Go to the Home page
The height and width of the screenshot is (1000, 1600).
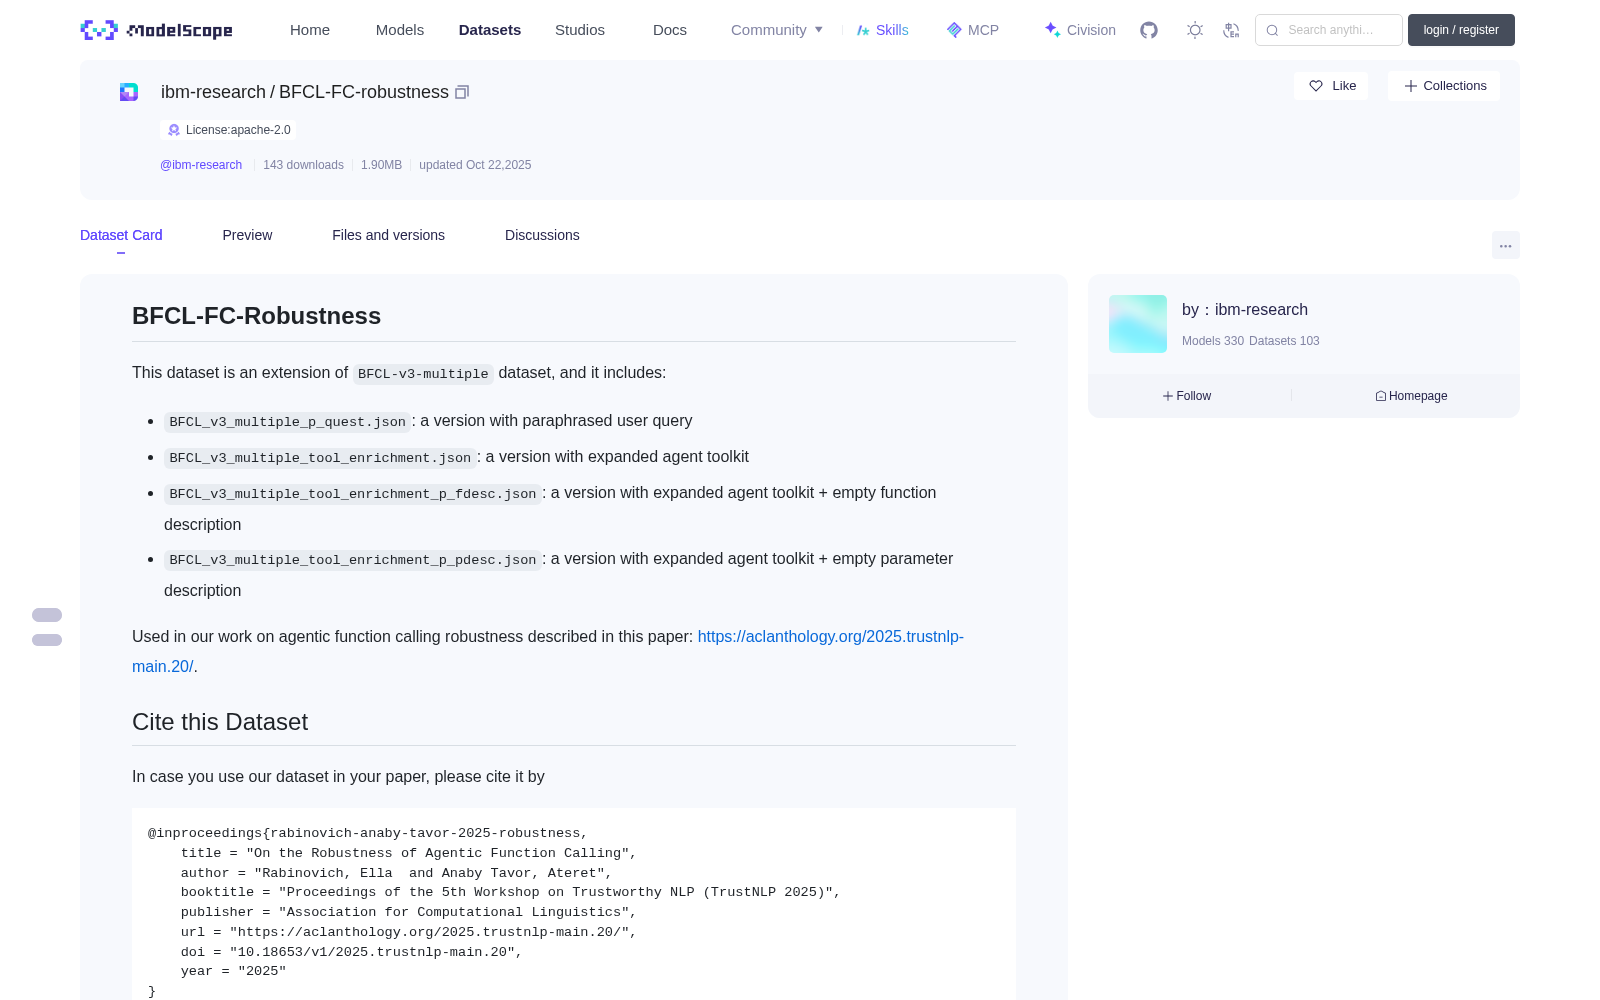(310, 30)
